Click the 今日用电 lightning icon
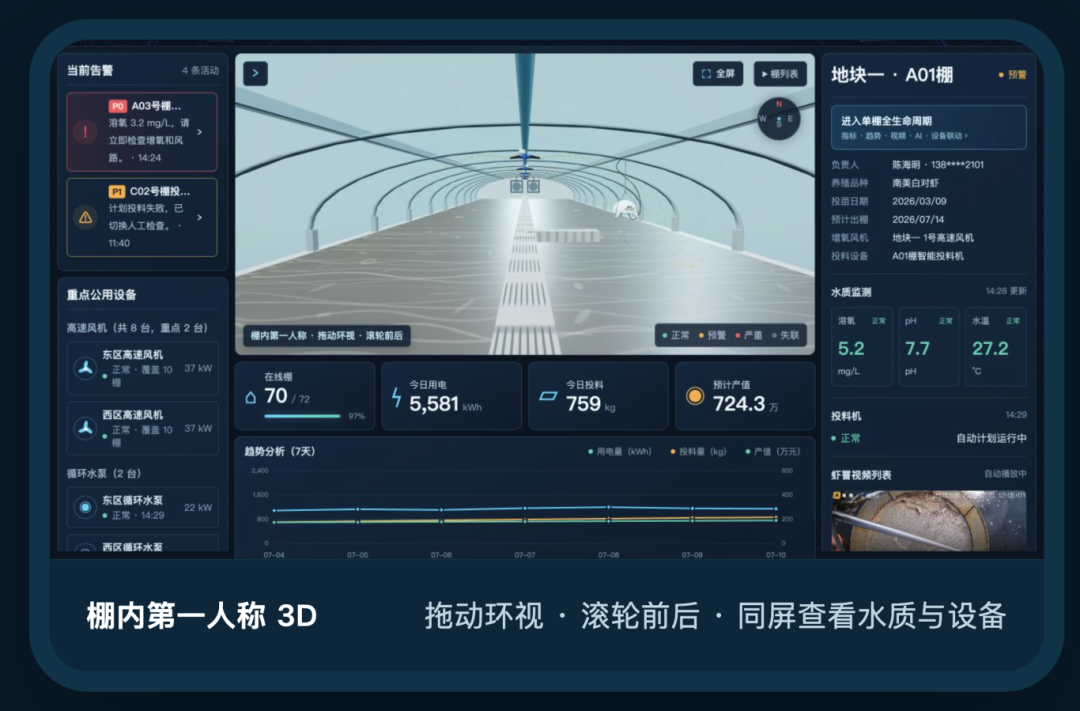This screenshot has height=711, width=1080. (396, 398)
